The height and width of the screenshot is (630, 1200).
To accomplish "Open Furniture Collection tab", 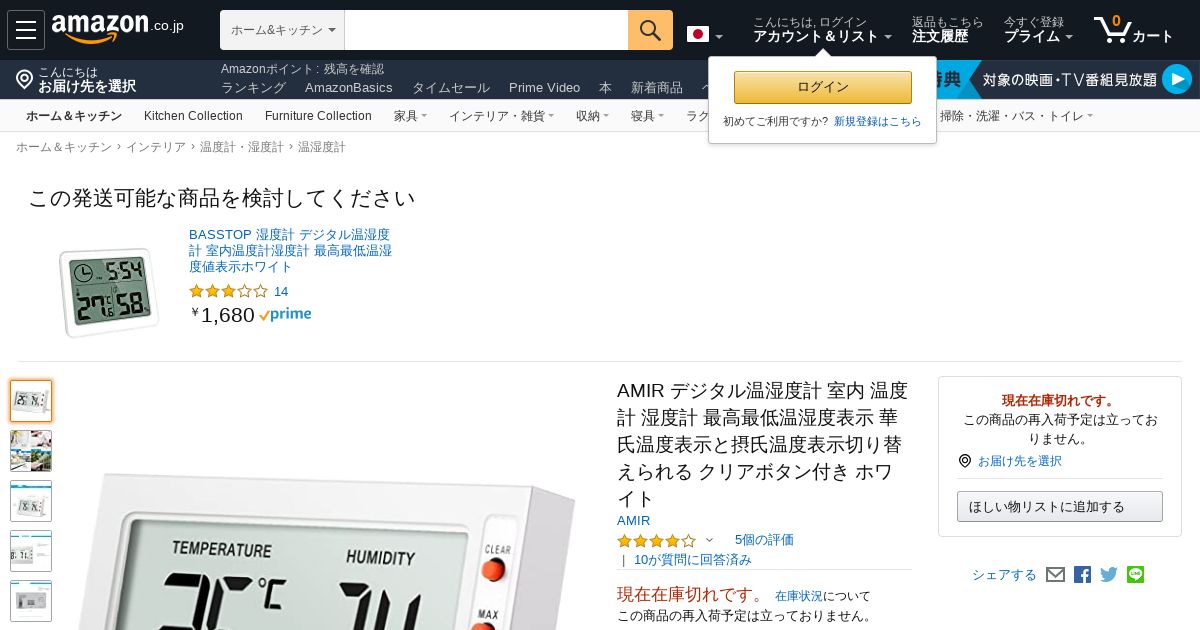I will pyautogui.click(x=318, y=116).
